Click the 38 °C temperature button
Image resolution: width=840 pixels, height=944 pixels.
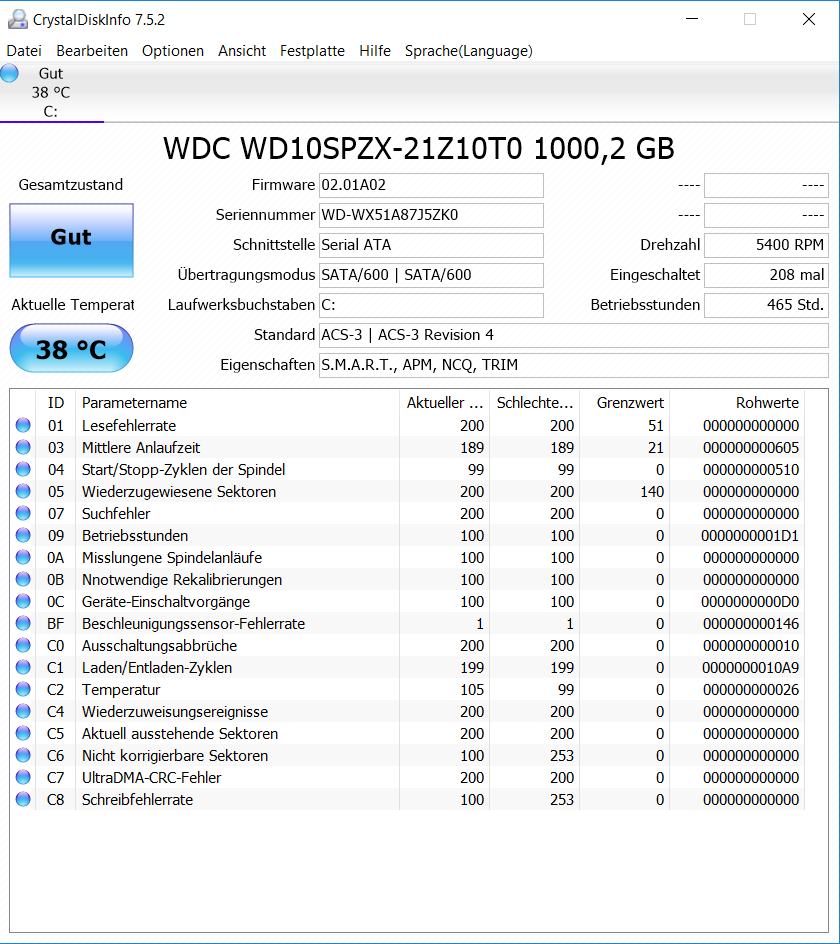(x=71, y=349)
